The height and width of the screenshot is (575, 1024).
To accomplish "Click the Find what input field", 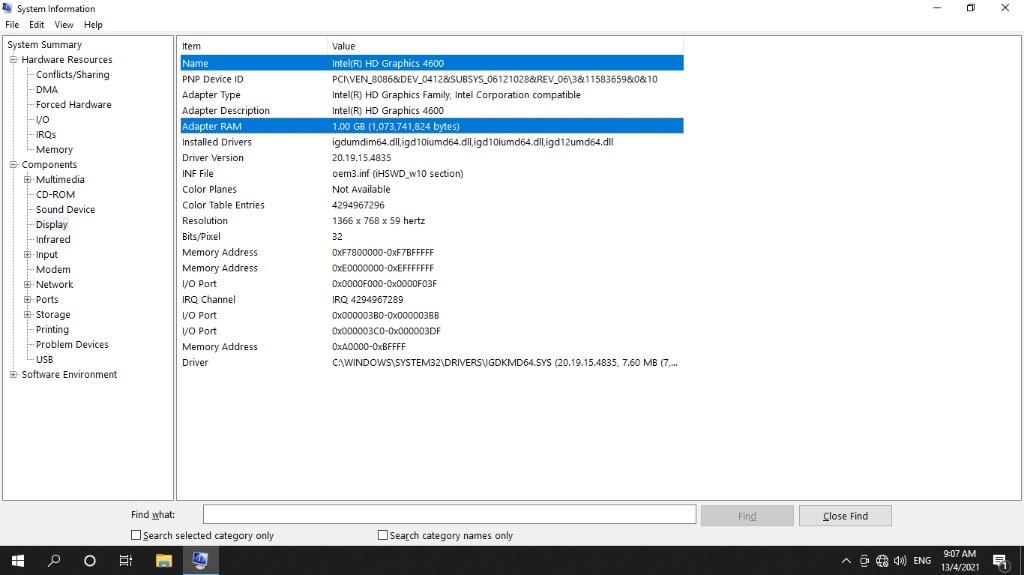I will pos(449,514).
